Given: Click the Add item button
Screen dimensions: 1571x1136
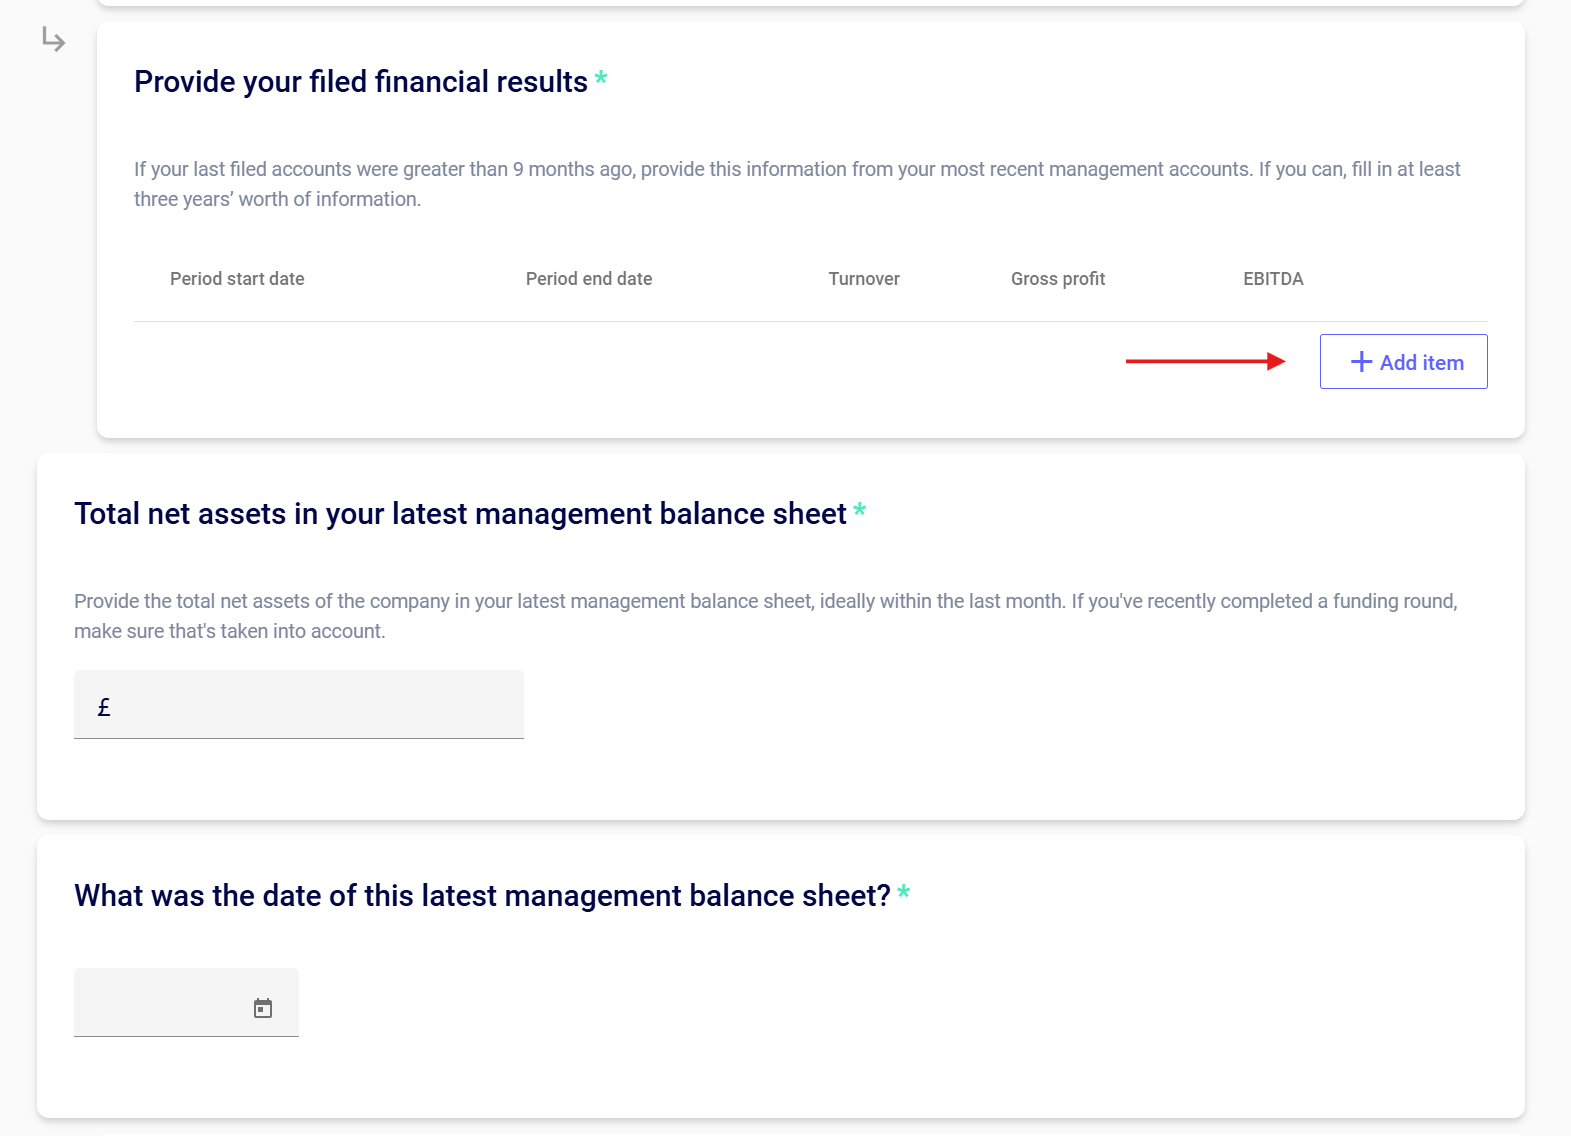Looking at the screenshot, I should pyautogui.click(x=1403, y=362).
